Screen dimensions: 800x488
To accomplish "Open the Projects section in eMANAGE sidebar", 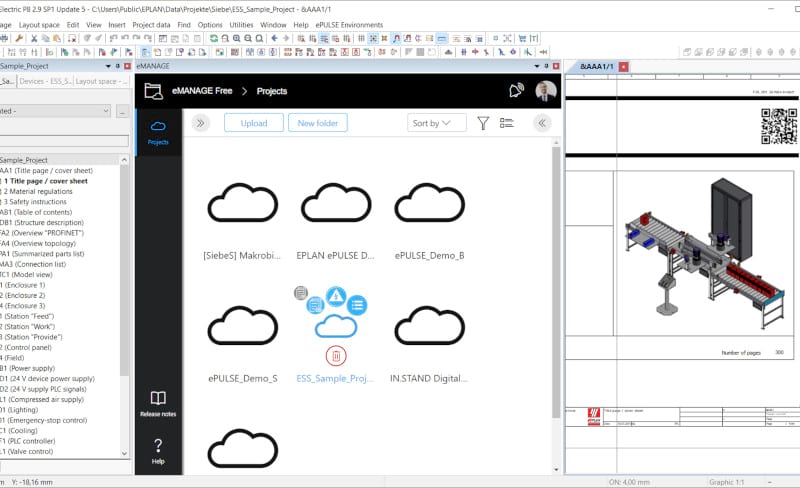I will point(158,130).
